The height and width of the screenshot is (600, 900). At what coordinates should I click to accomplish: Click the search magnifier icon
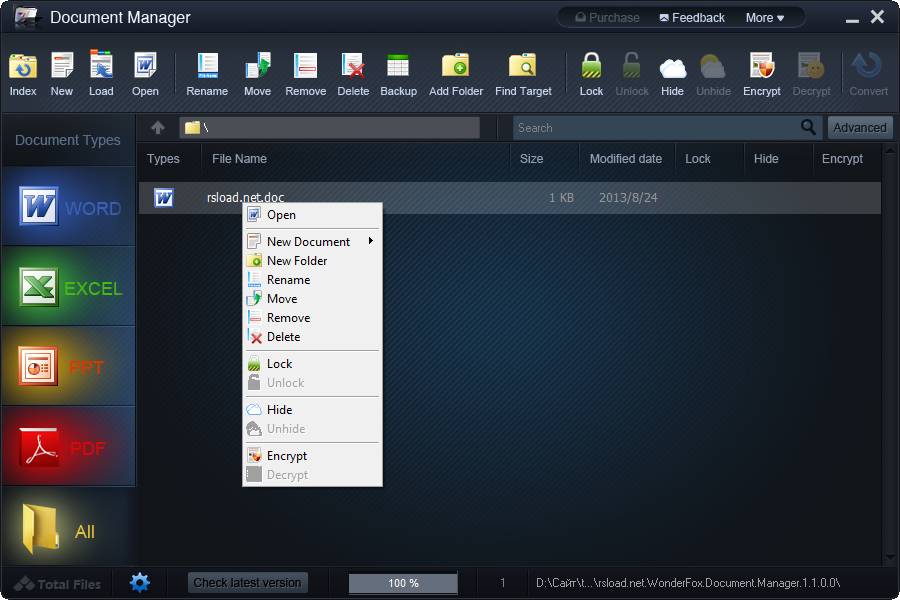coord(808,127)
